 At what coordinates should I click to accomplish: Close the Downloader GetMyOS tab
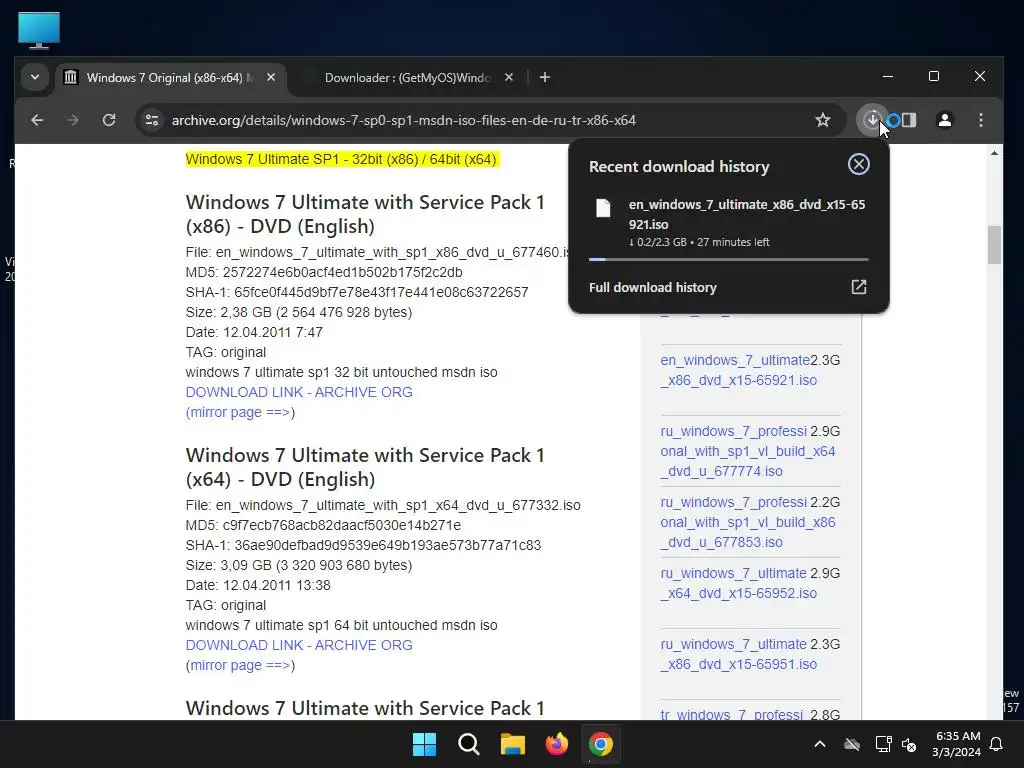click(x=509, y=78)
